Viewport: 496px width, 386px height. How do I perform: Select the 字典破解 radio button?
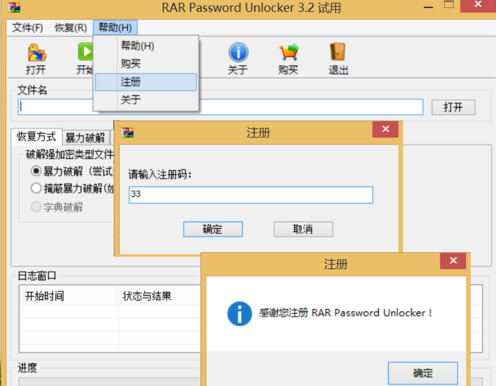coord(36,207)
